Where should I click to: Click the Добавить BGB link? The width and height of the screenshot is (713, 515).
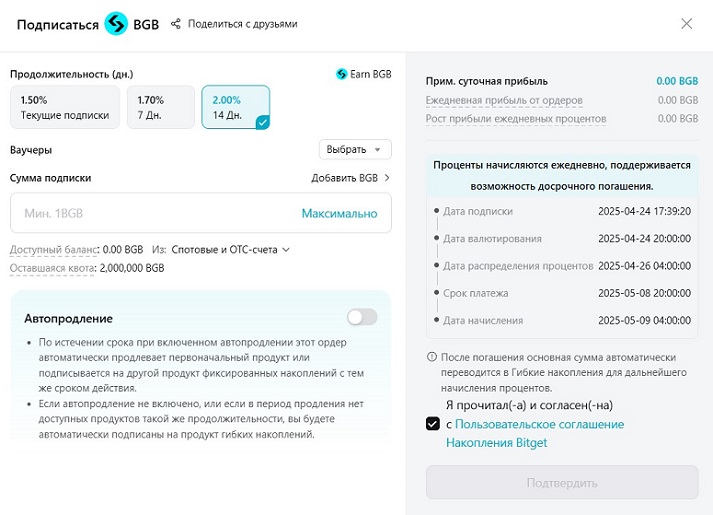344,178
